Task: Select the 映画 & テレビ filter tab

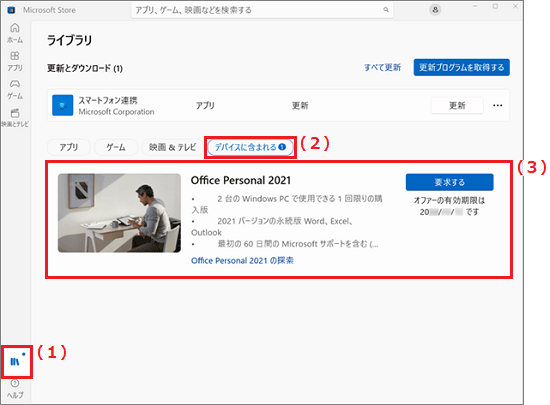Action: pos(173,147)
